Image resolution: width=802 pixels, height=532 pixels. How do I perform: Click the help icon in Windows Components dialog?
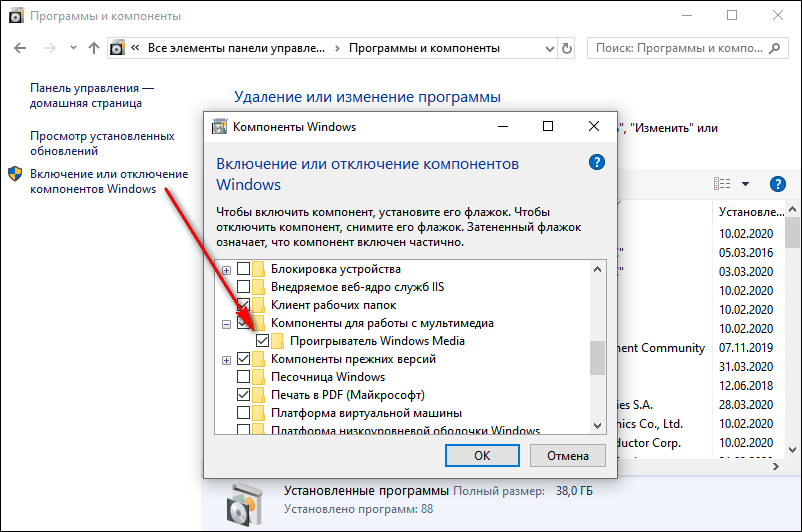tap(596, 163)
